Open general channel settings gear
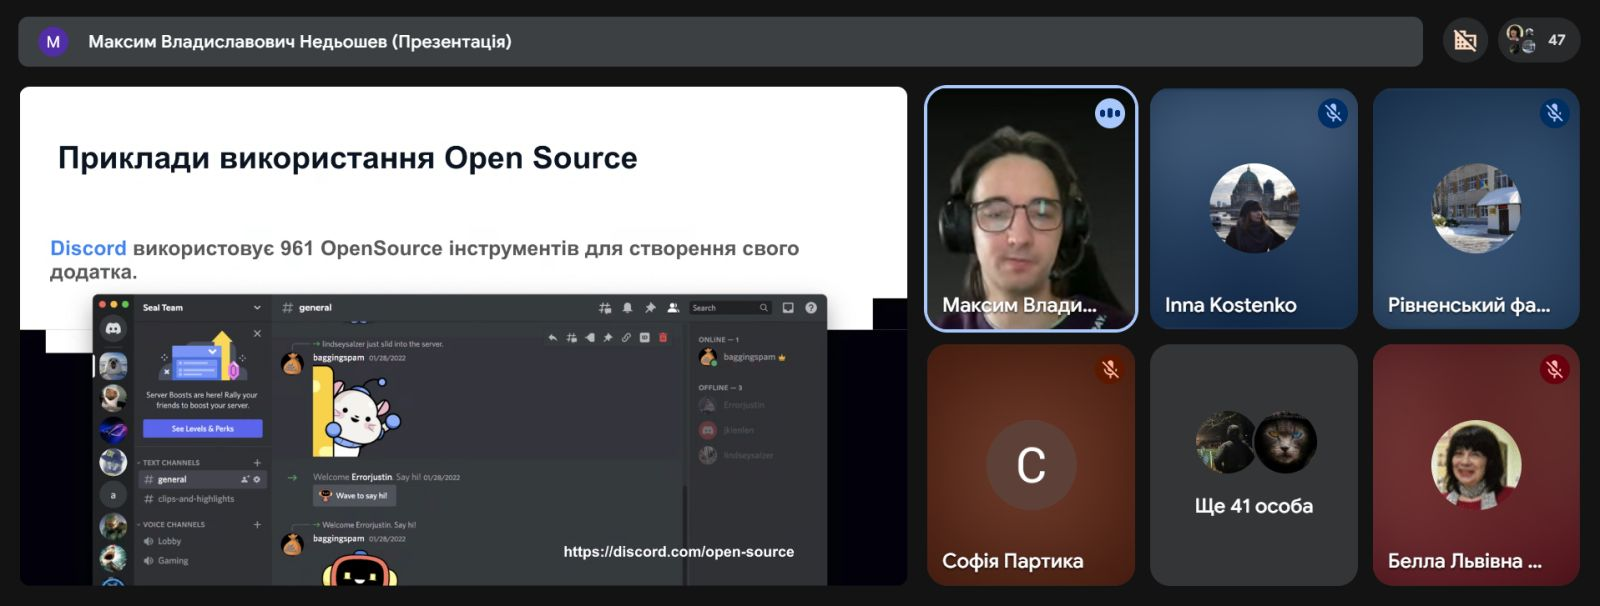Viewport: 1600px width, 606px height. click(x=257, y=480)
